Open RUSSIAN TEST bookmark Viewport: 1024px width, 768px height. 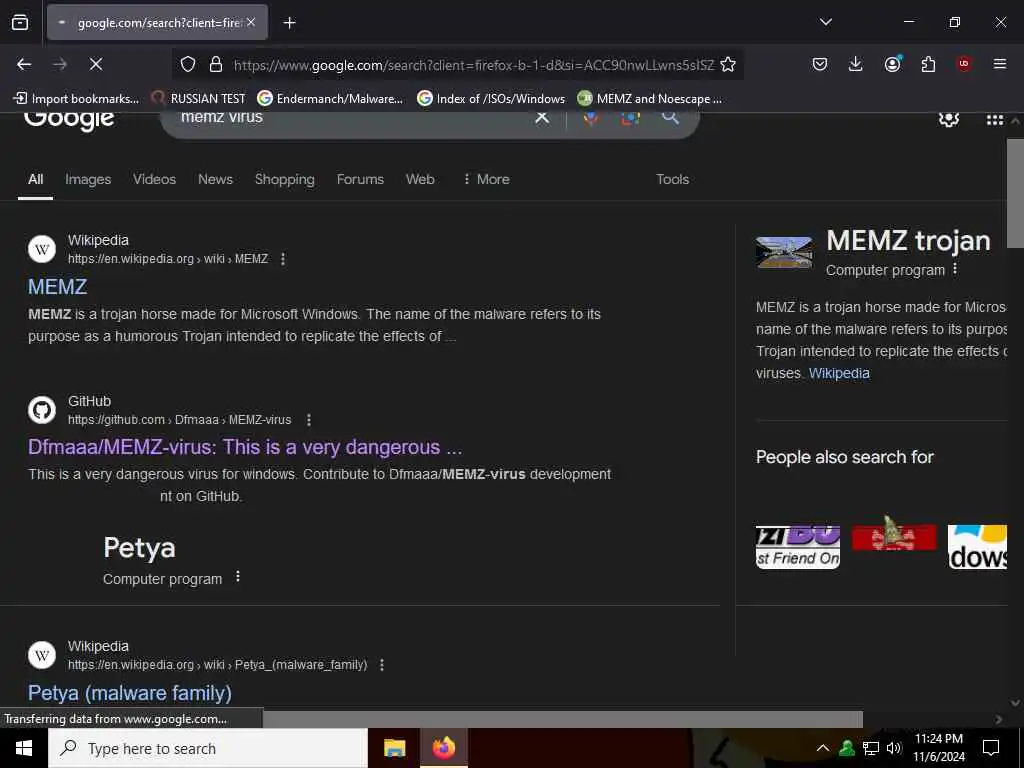tap(198, 99)
